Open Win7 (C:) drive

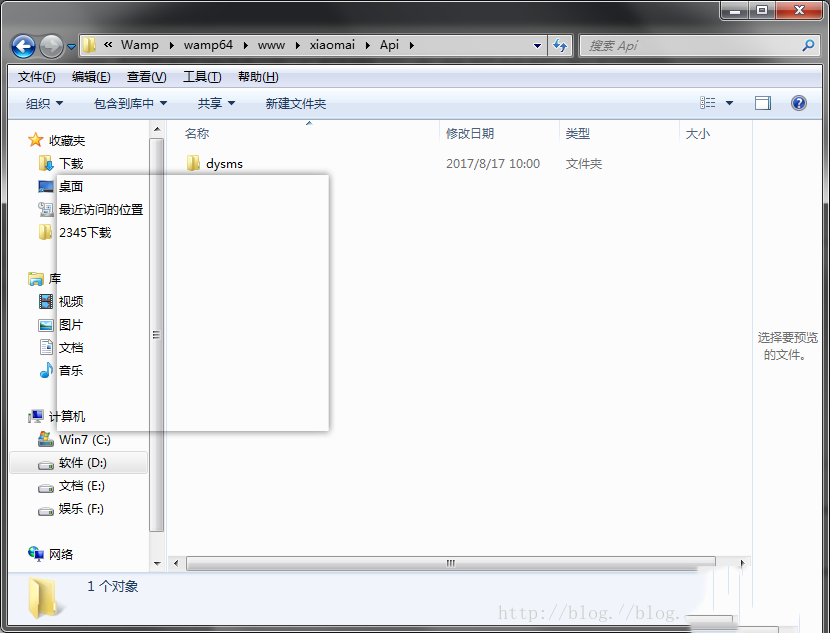84,439
